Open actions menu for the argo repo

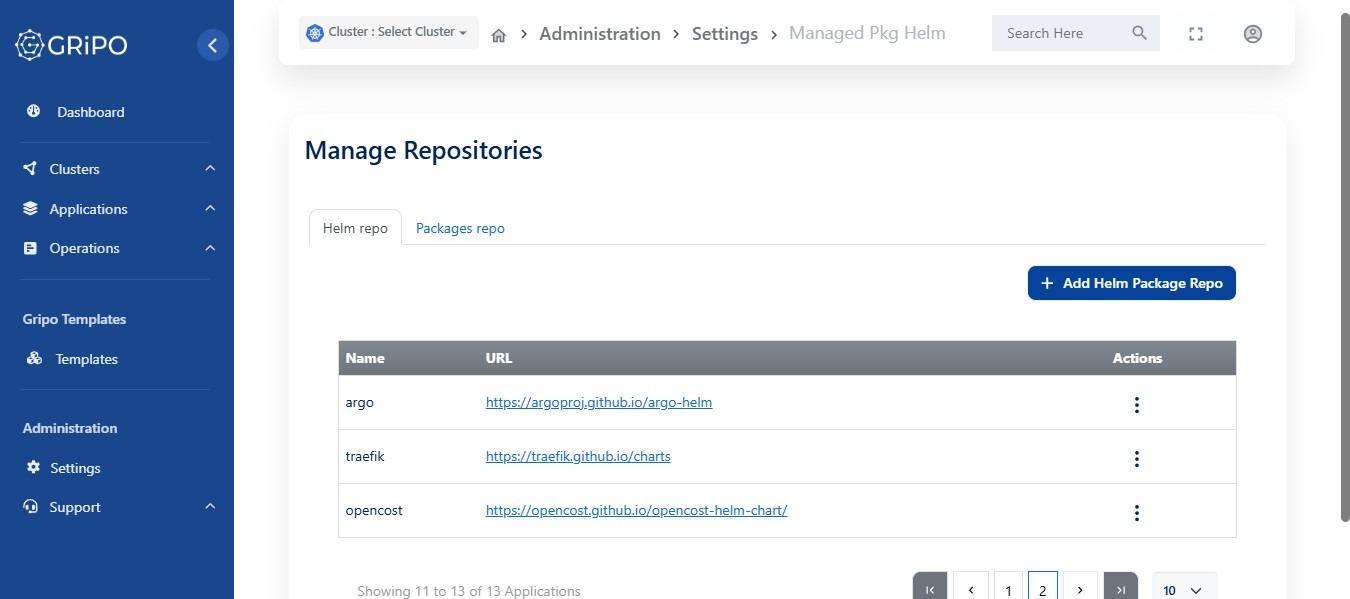point(1136,404)
